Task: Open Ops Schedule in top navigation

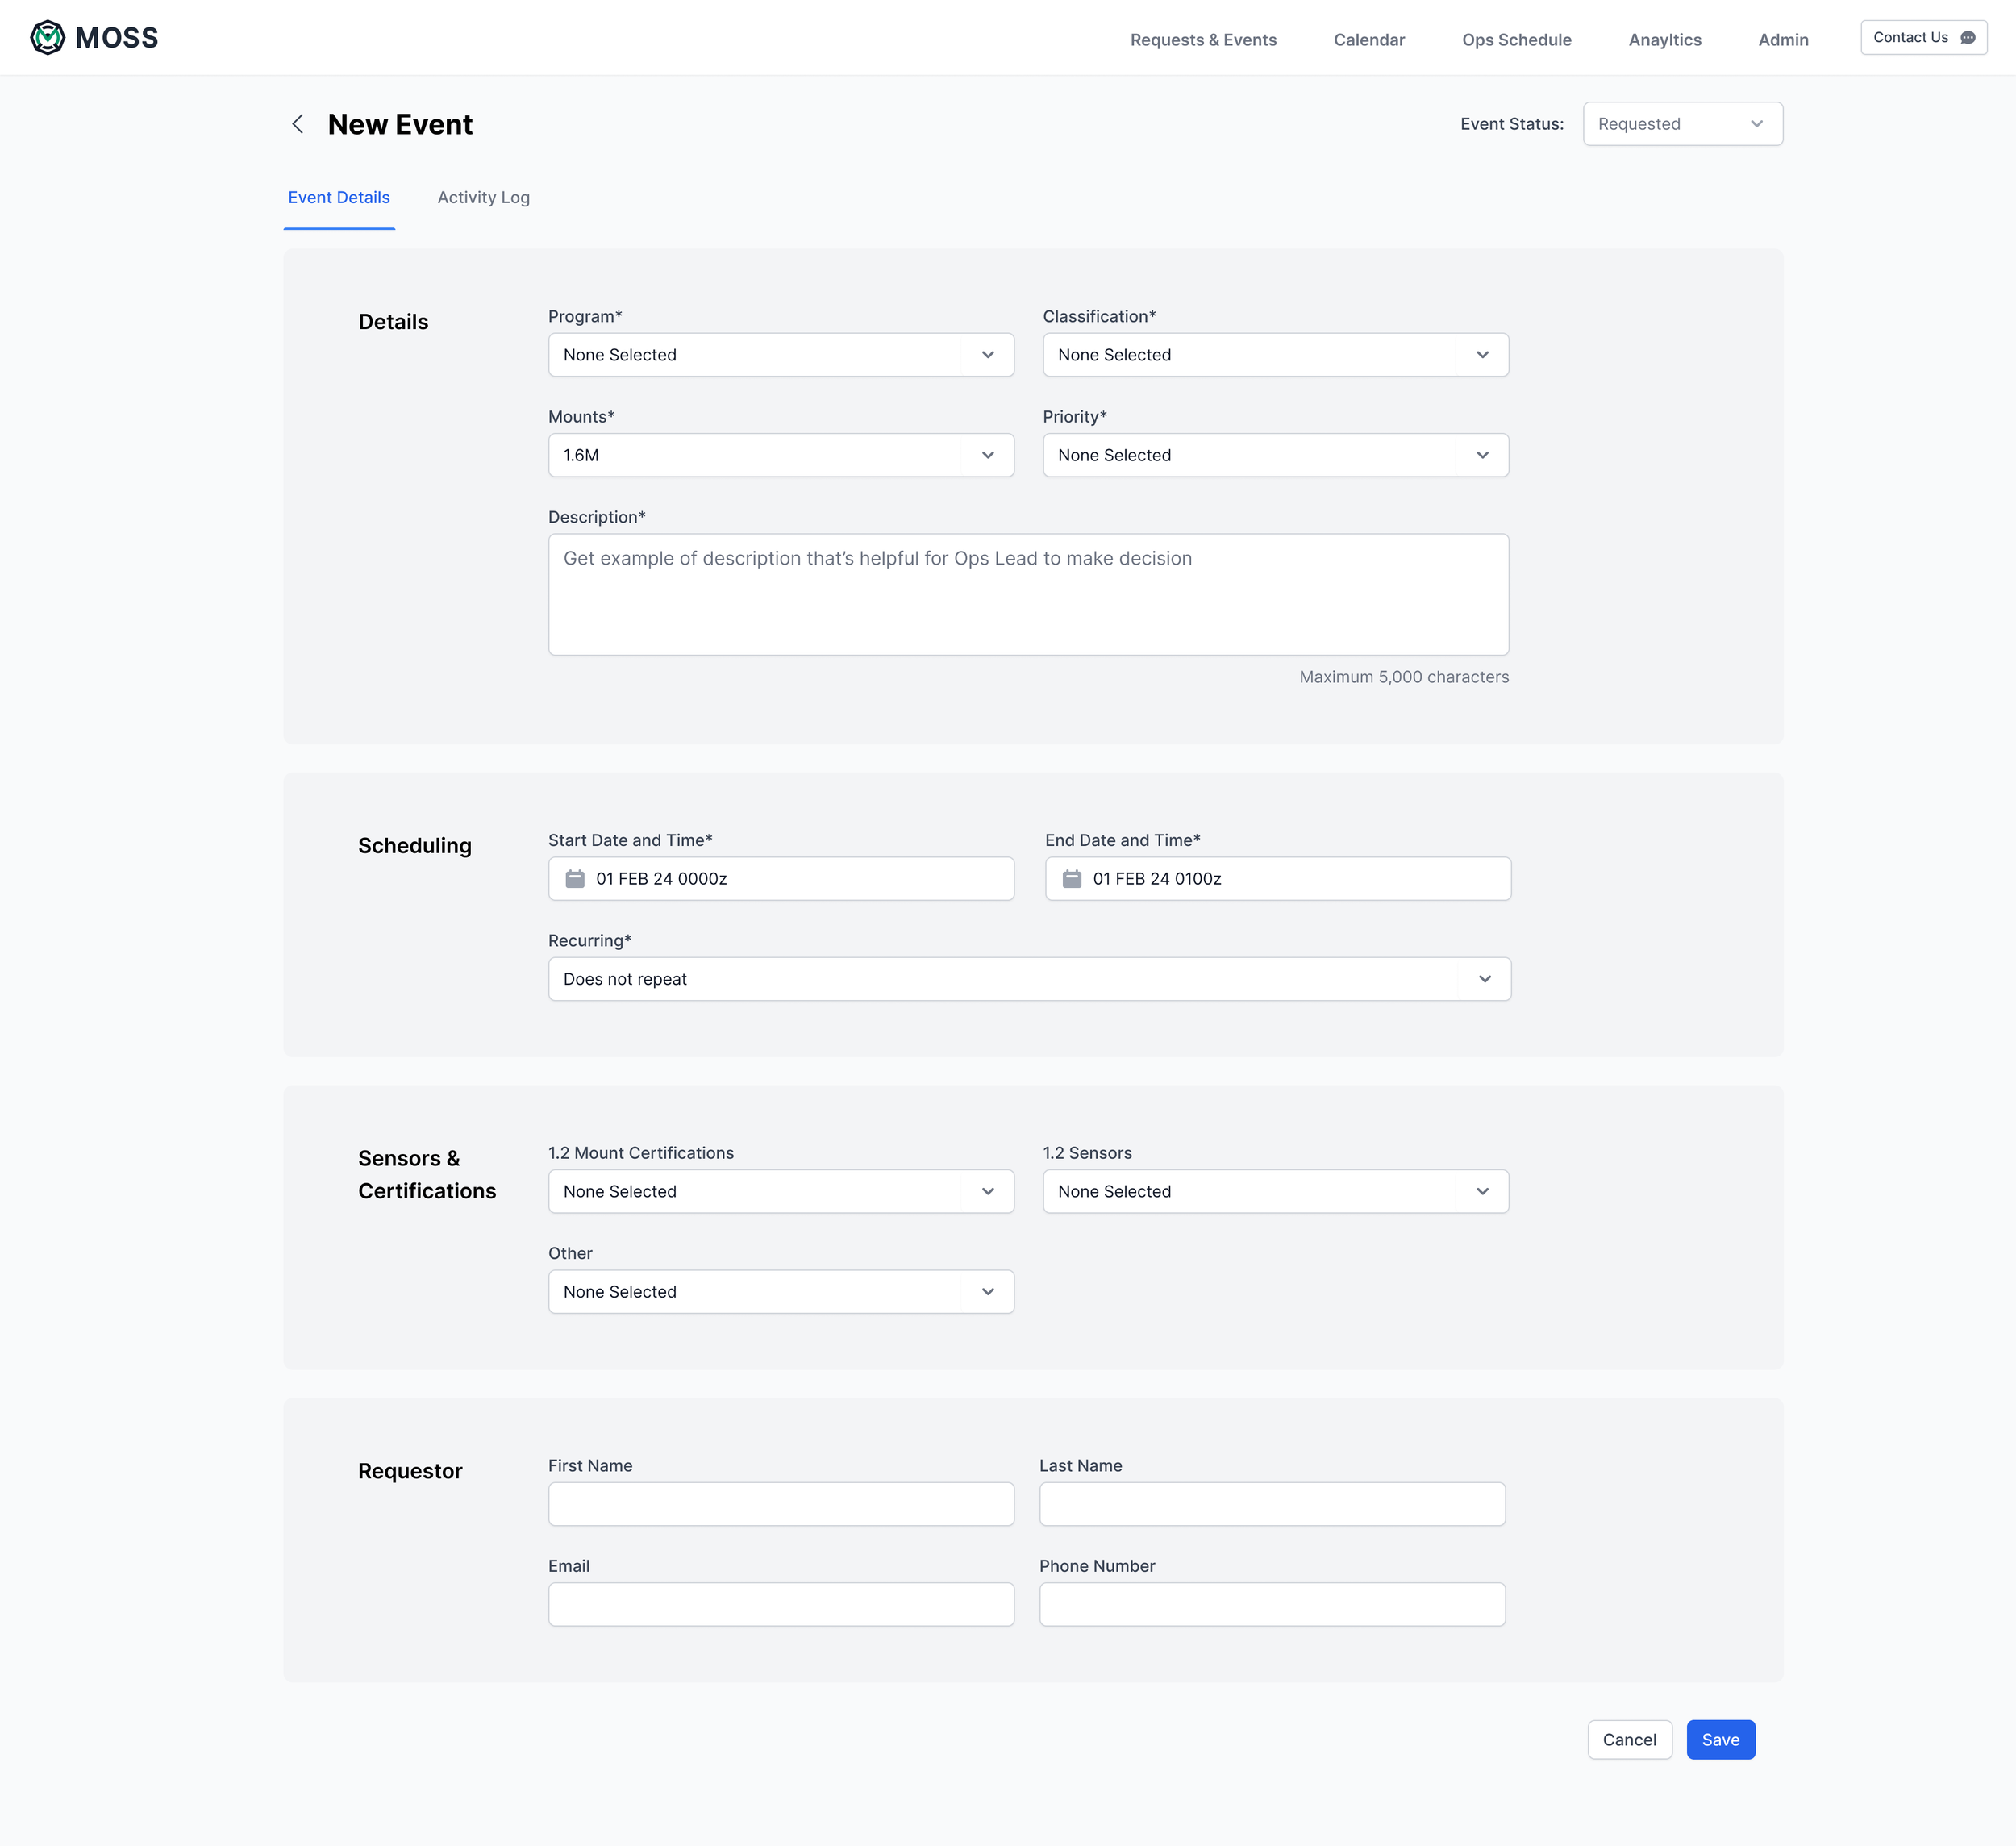Action: click(x=1516, y=40)
